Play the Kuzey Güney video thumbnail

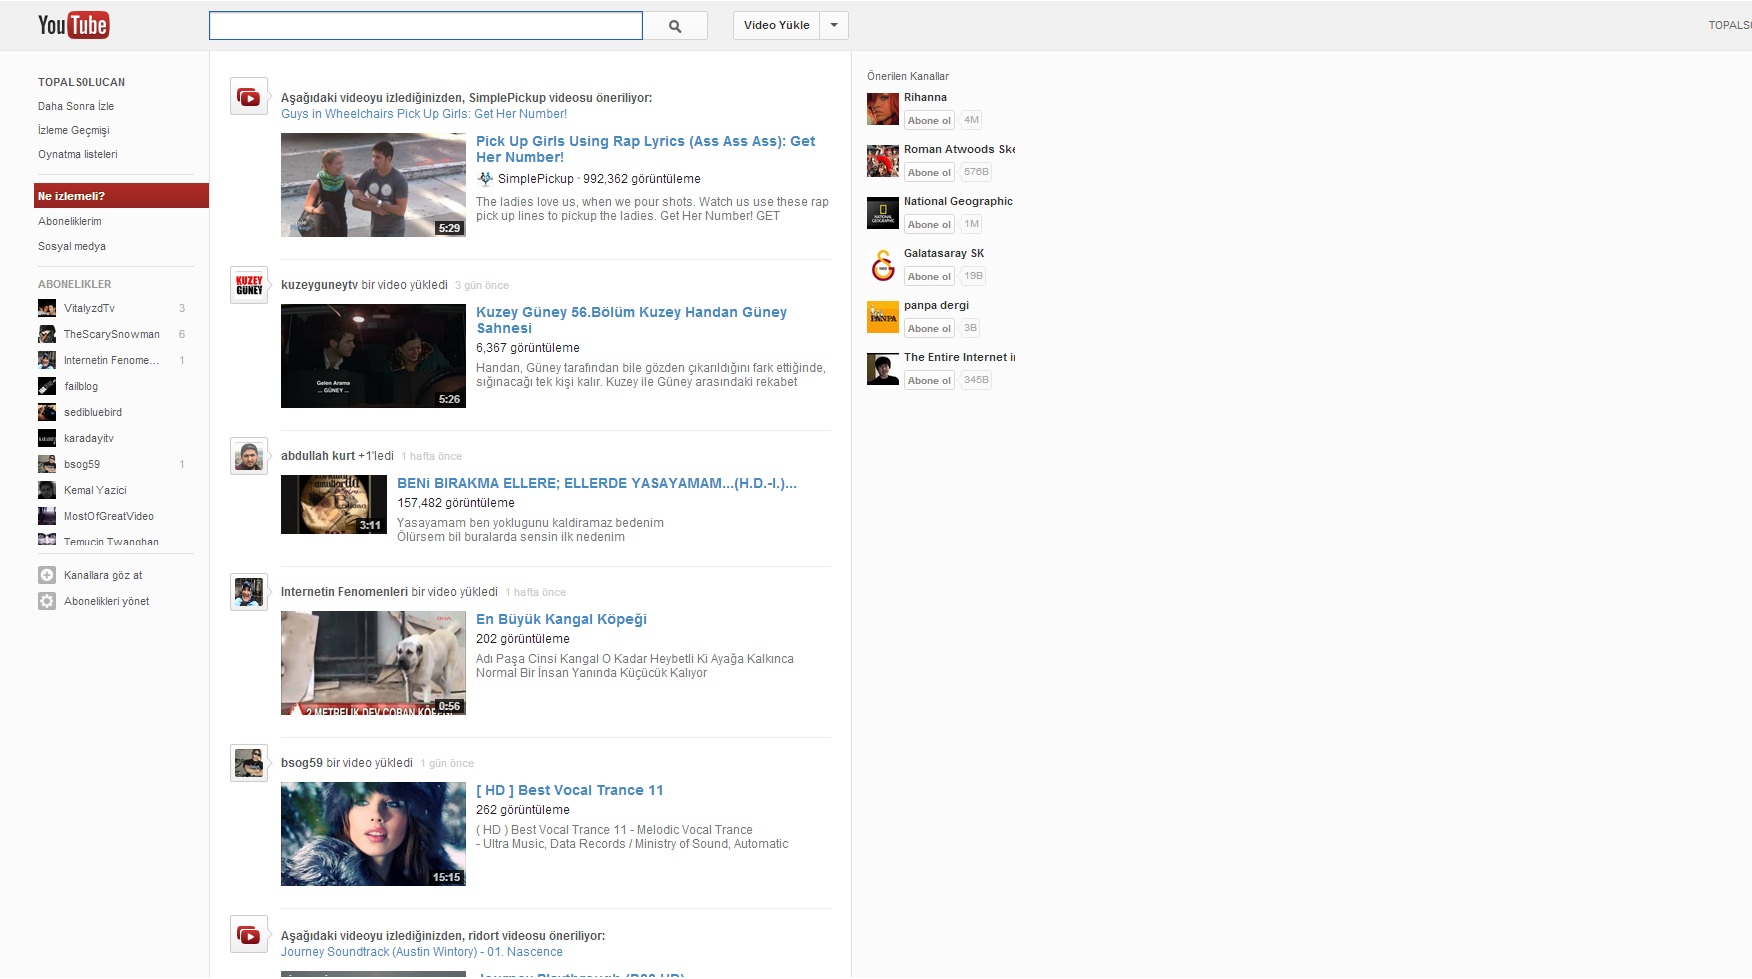coord(373,356)
